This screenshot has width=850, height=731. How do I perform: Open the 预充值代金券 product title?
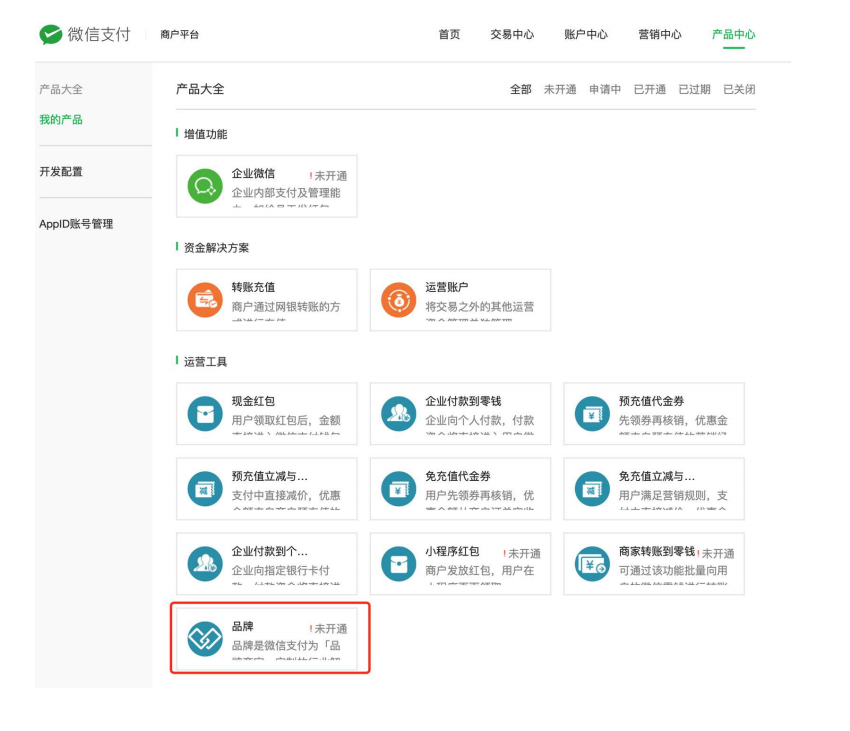[652, 401]
